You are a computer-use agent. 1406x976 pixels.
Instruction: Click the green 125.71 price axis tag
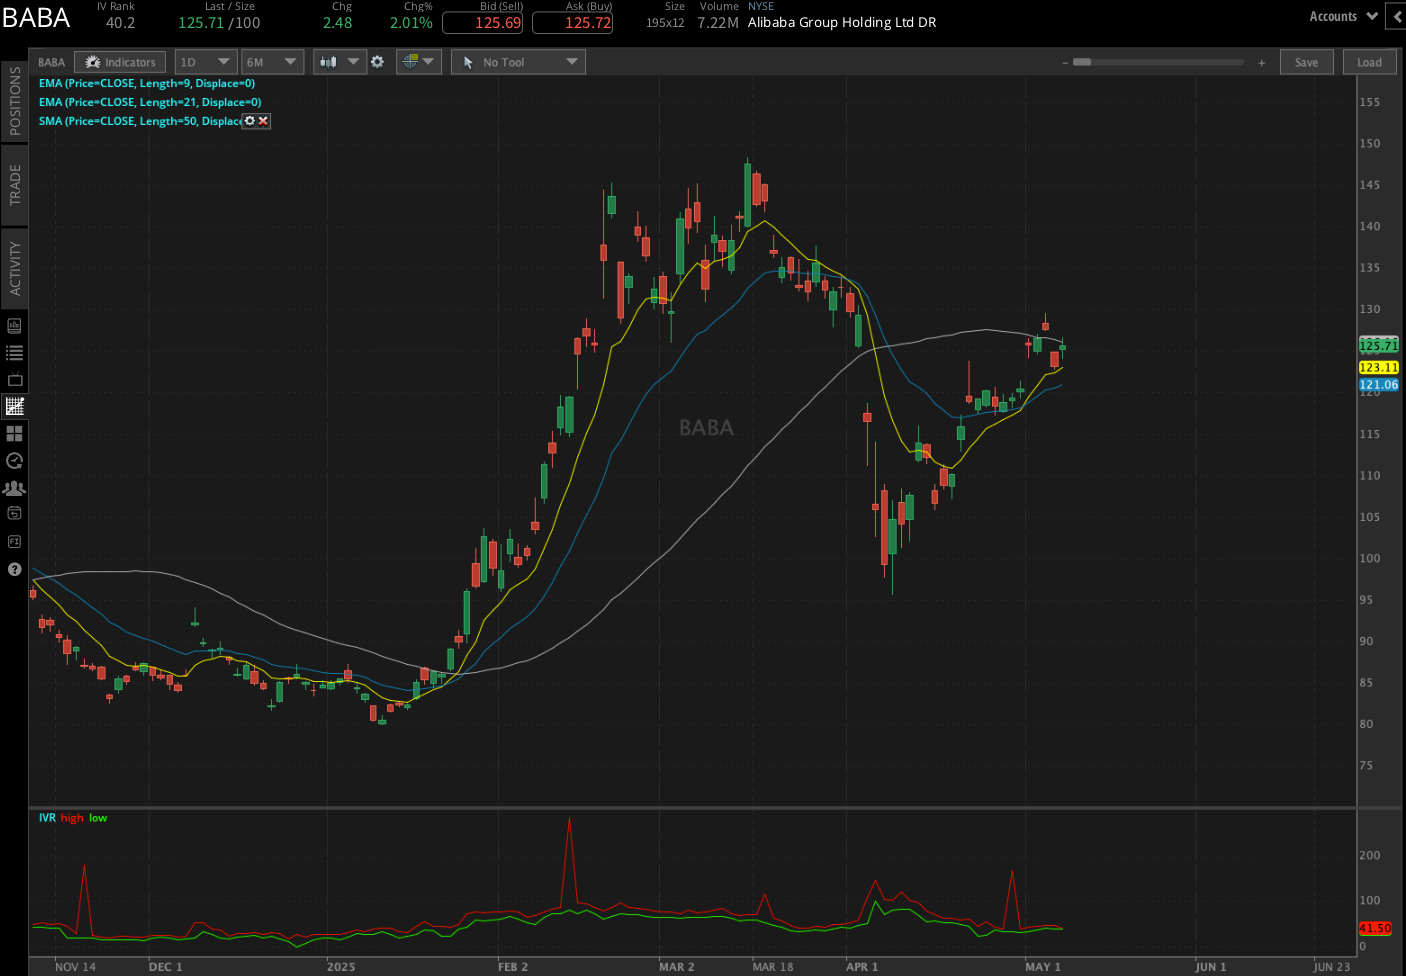click(1379, 345)
